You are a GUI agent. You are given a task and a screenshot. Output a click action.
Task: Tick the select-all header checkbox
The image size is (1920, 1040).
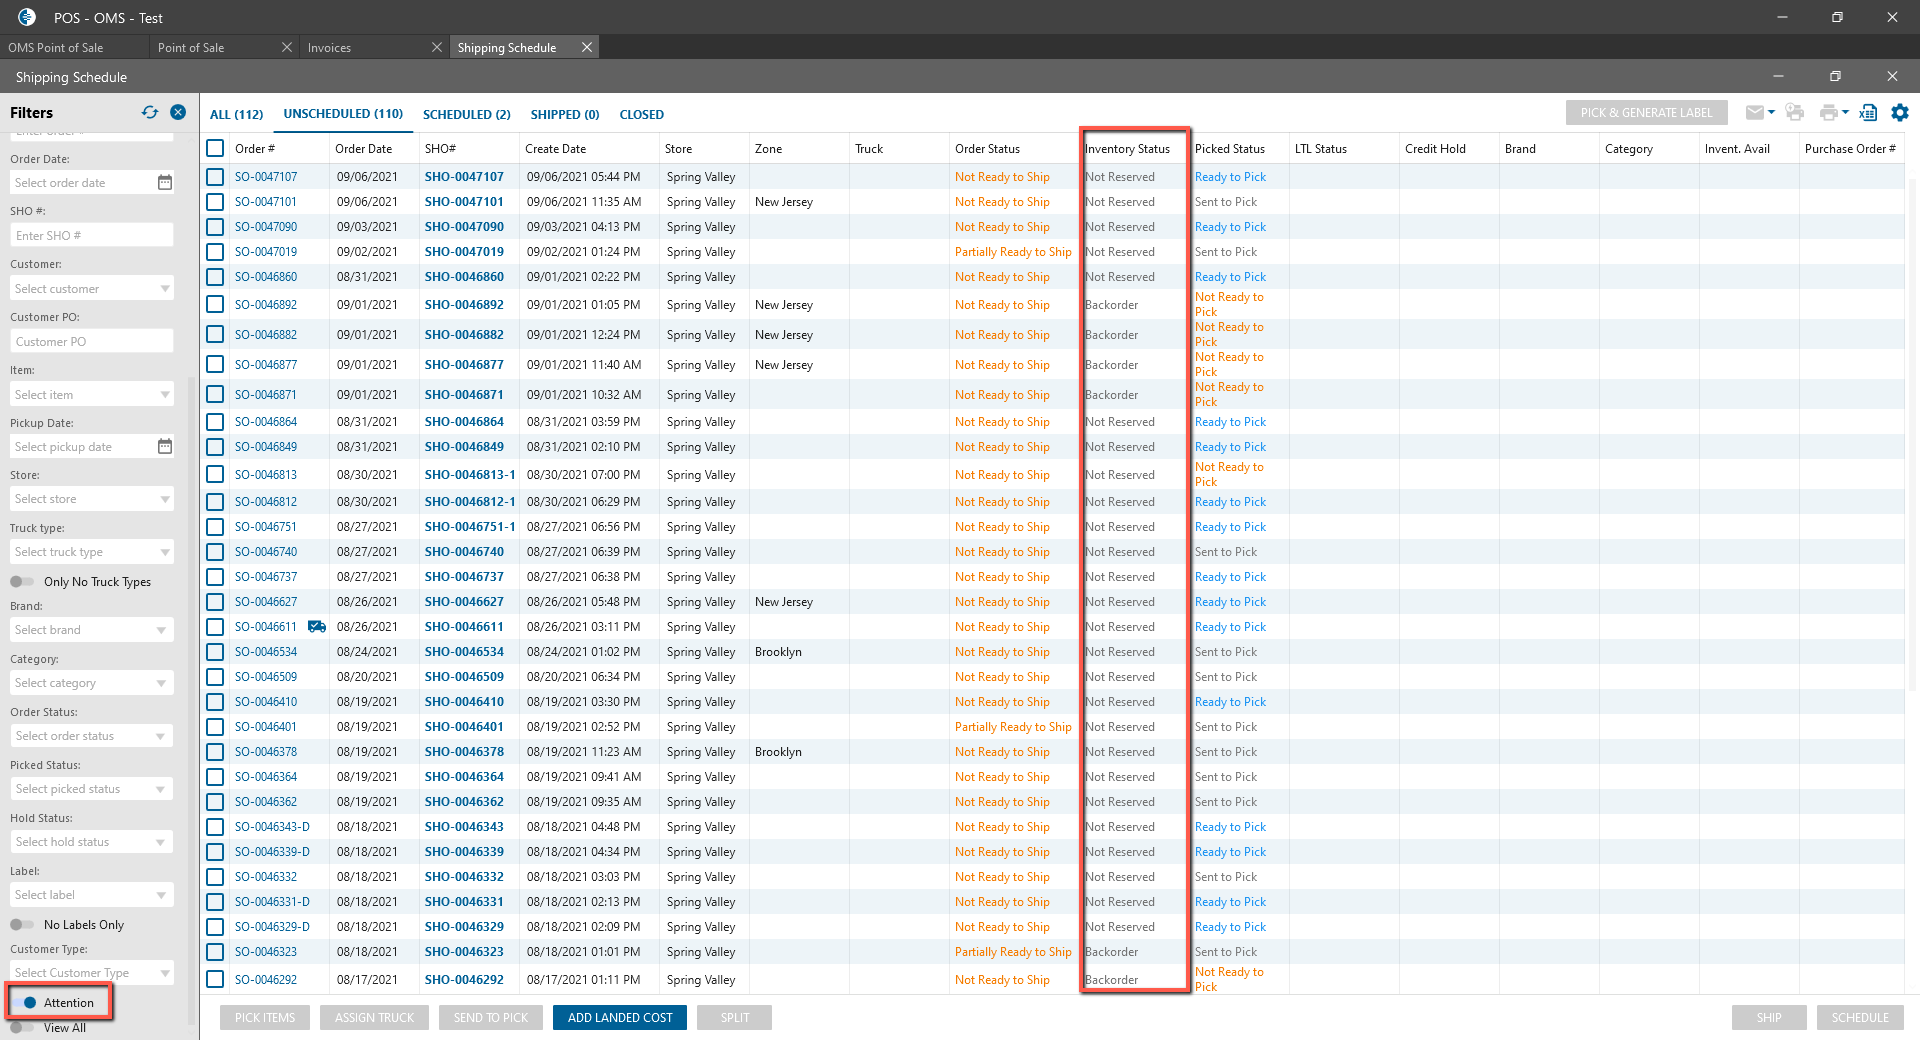[215, 148]
